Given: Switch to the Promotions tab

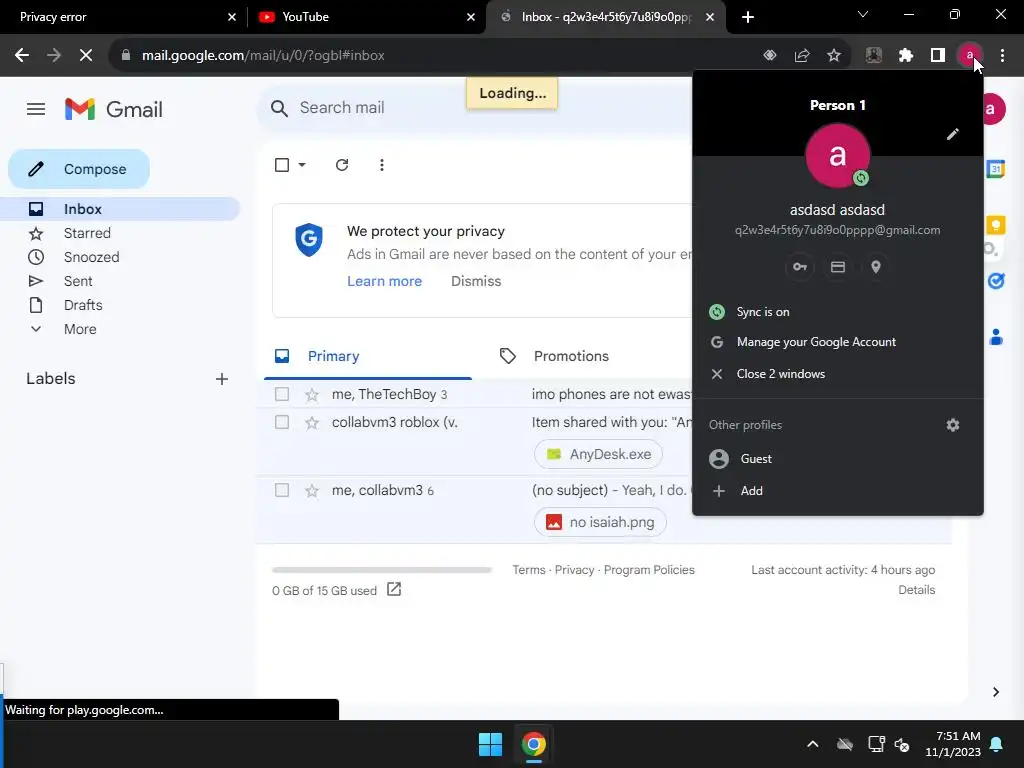Looking at the screenshot, I should tap(571, 356).
